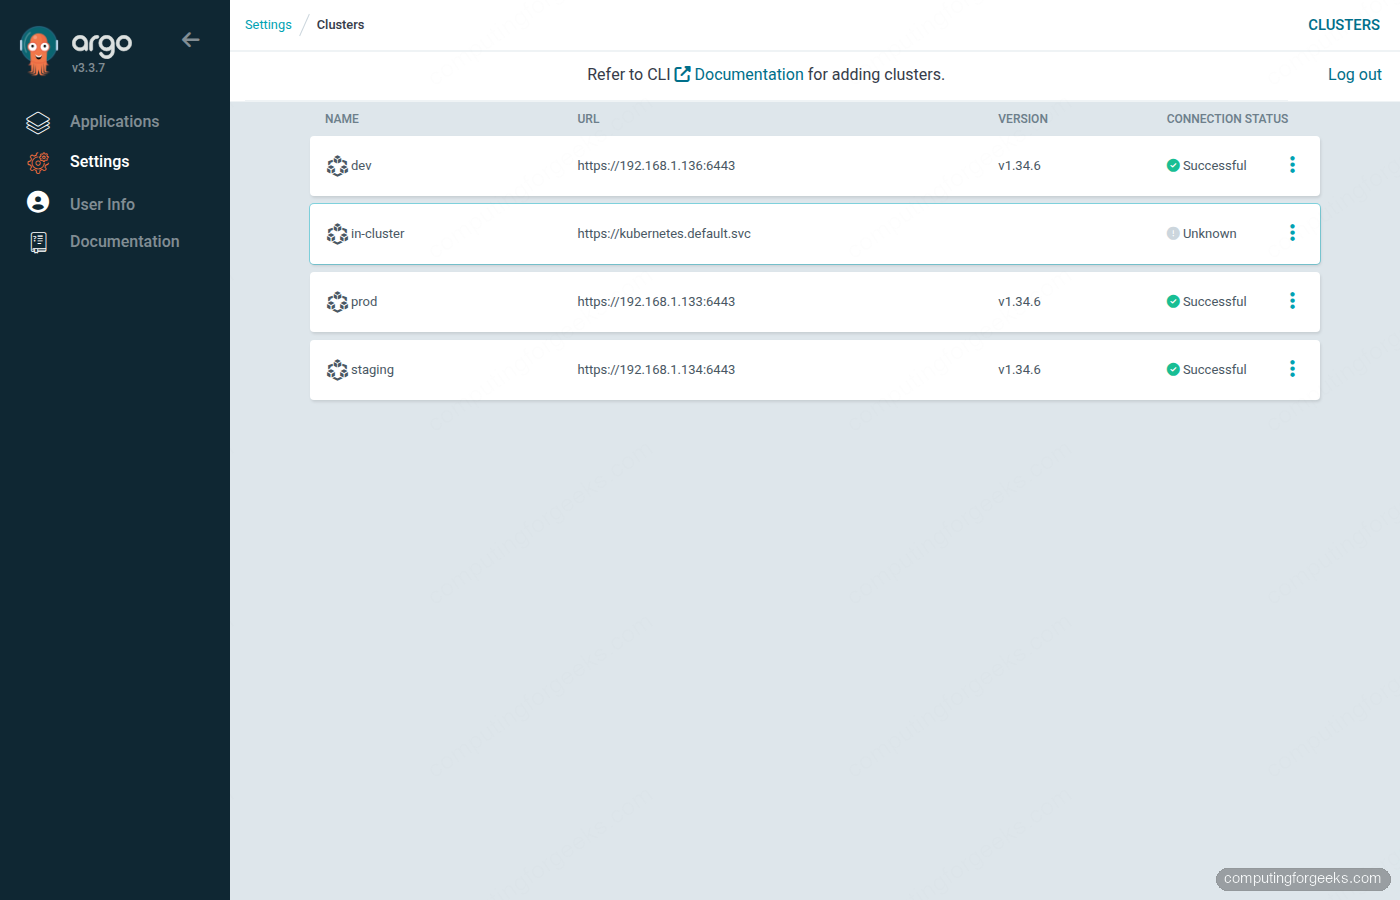1400x900 pixels.
Task: Open the kebab menu for the dev cluster
Action: click(1292, 164)
